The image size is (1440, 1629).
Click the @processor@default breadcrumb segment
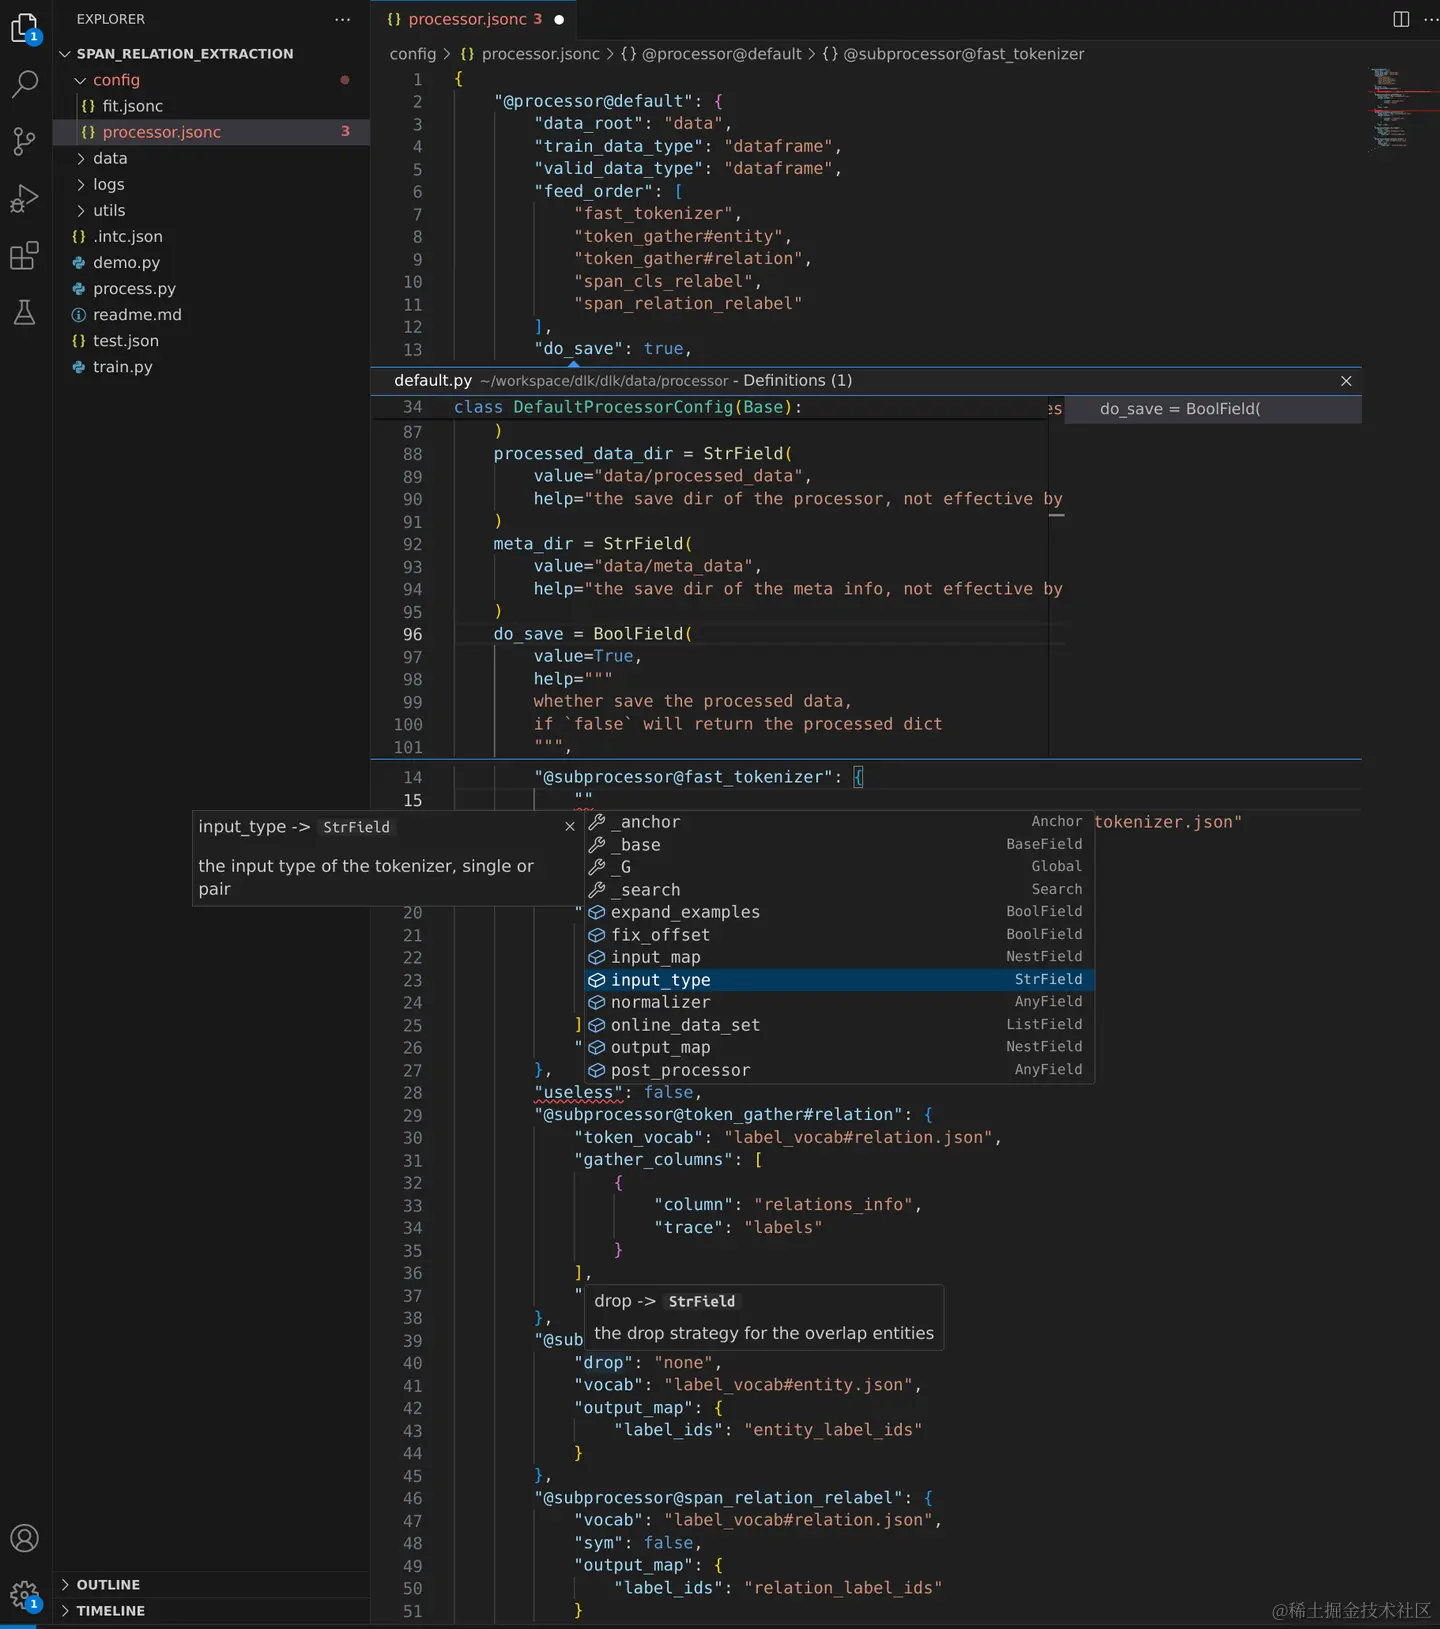[711, 54]
